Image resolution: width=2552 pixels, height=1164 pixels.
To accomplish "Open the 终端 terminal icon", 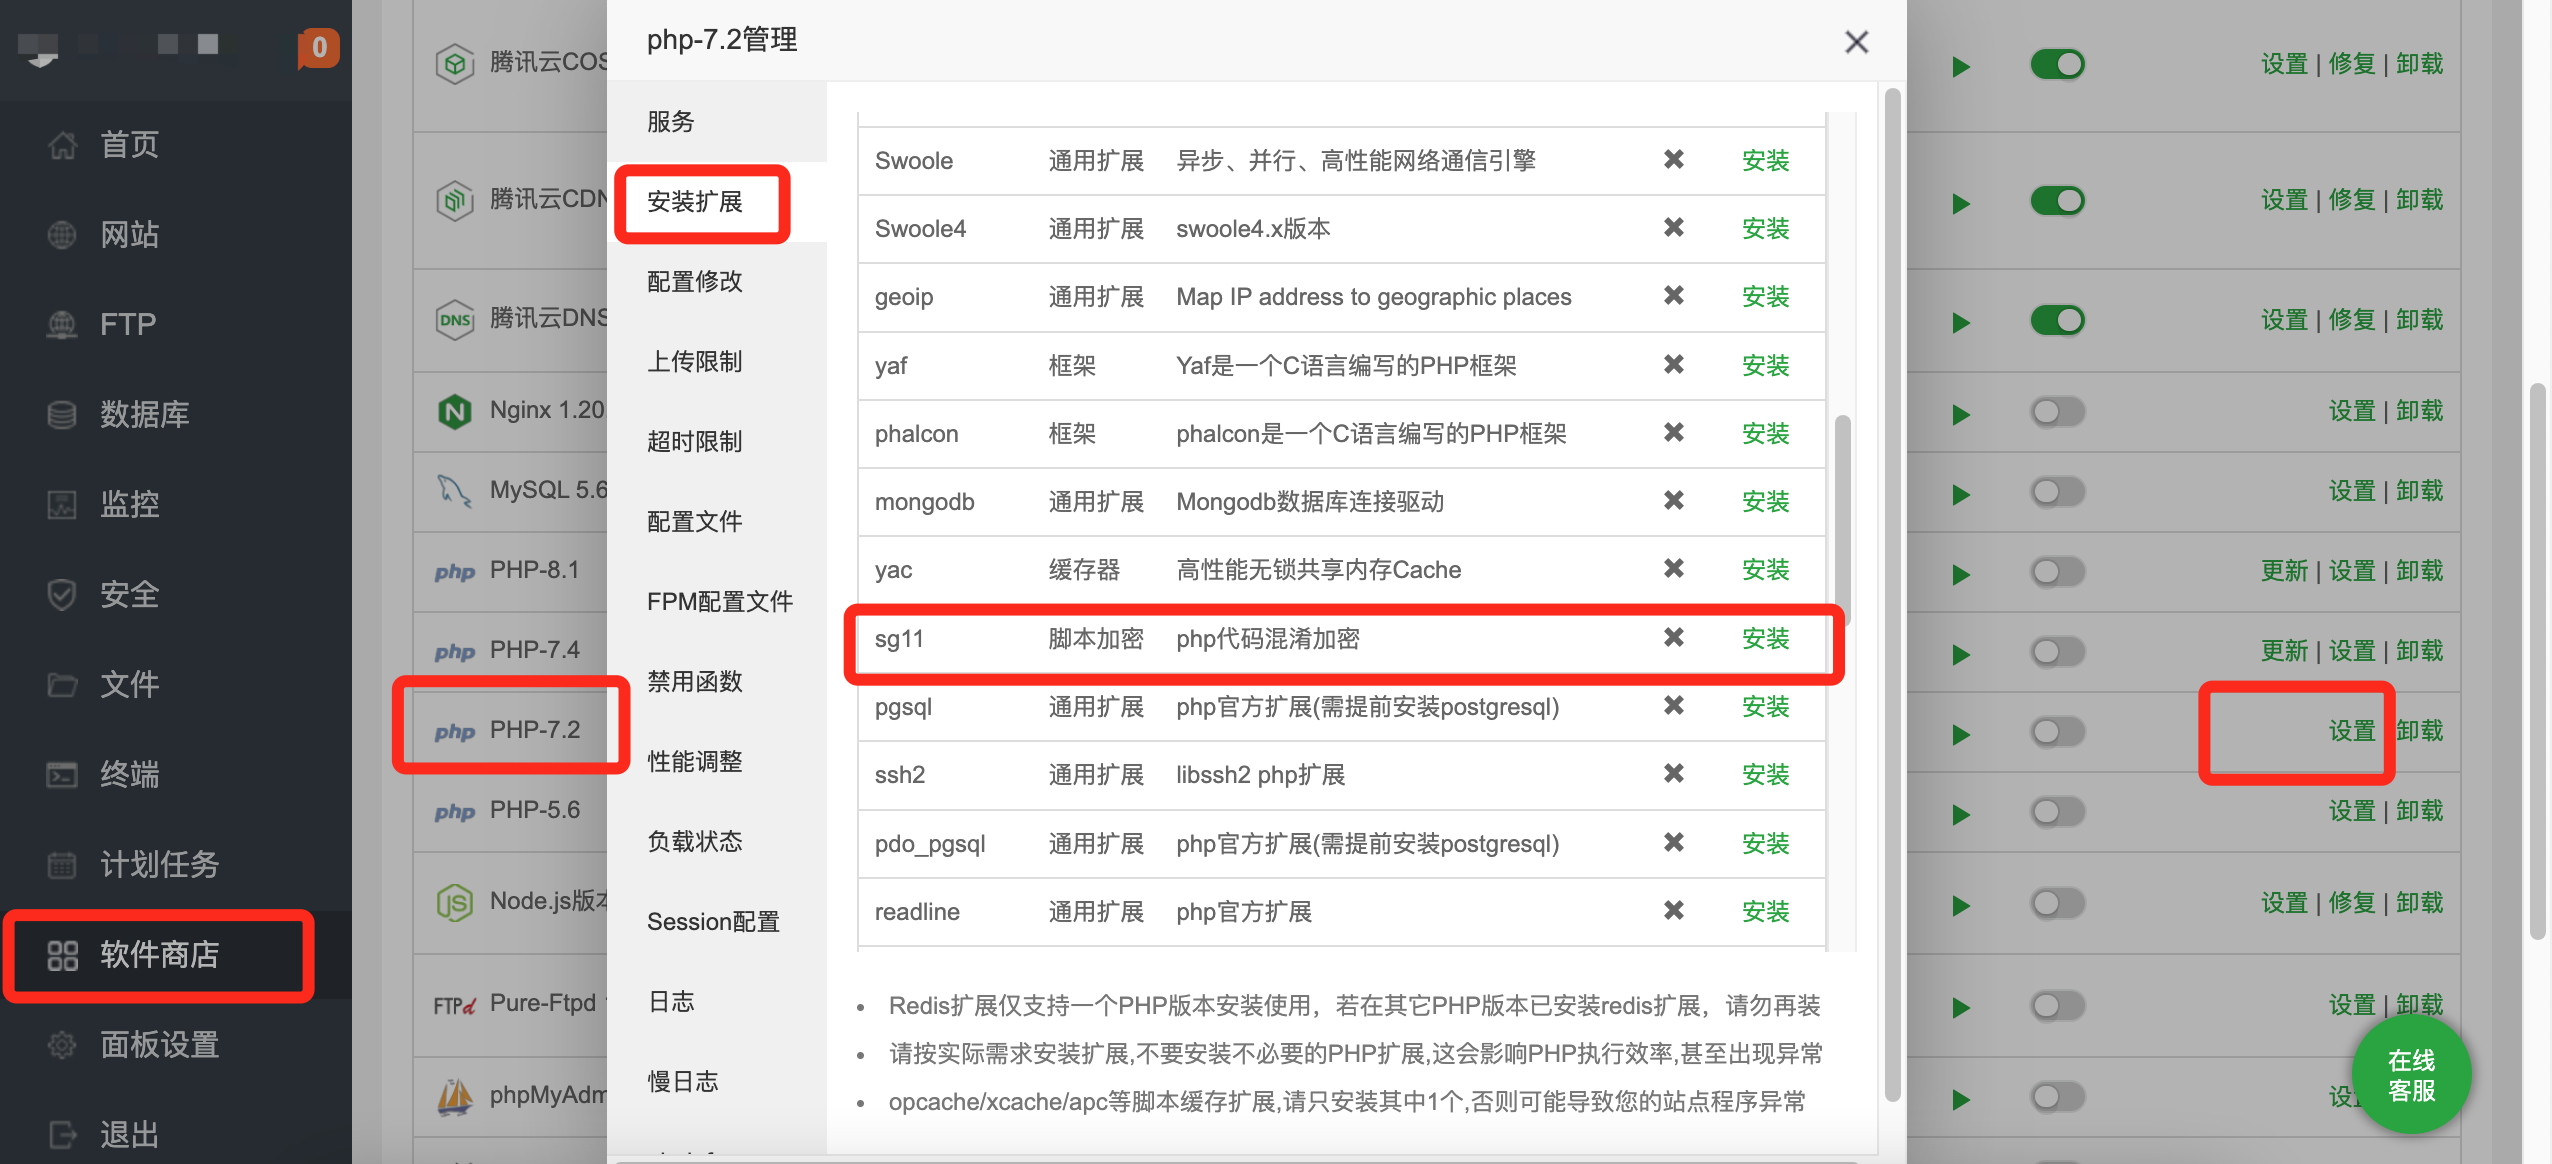I will click(62, 774).
